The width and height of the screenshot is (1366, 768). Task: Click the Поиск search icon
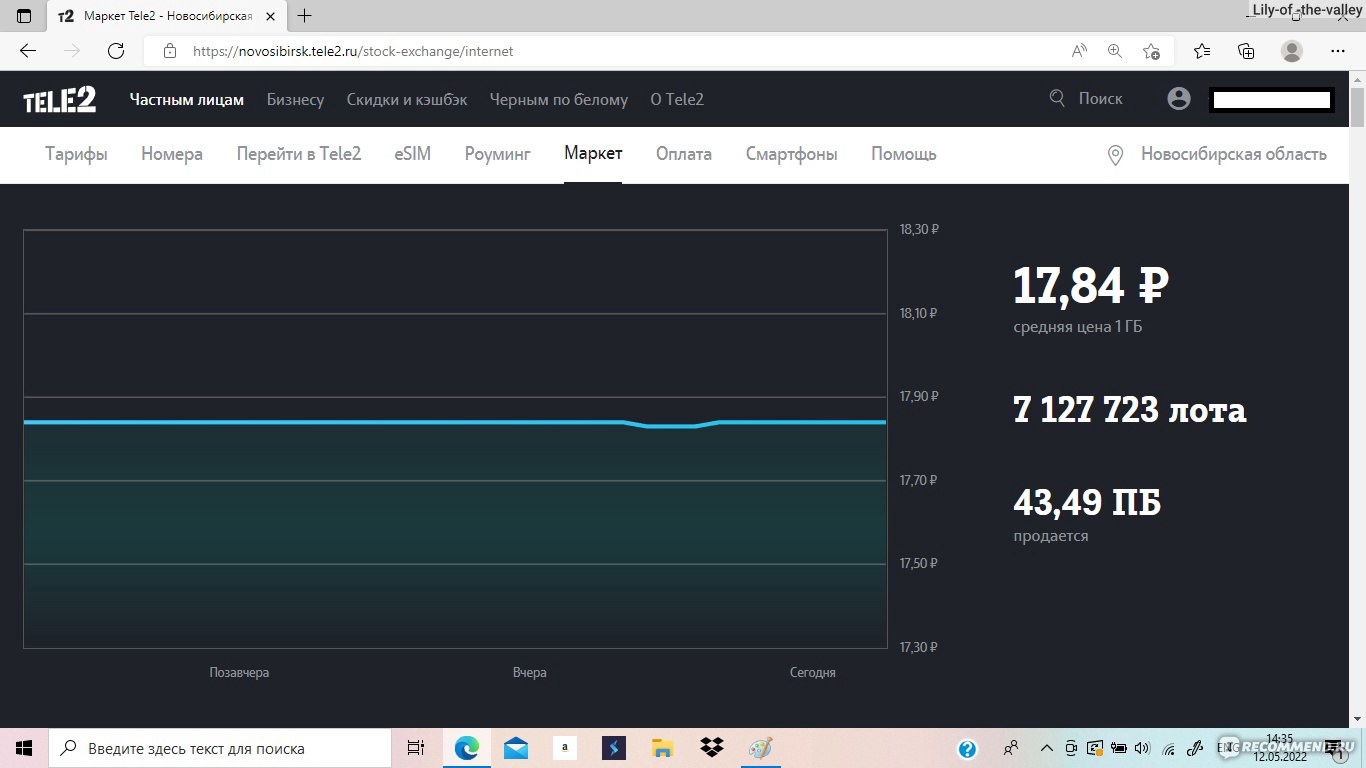pos(1057,98)
